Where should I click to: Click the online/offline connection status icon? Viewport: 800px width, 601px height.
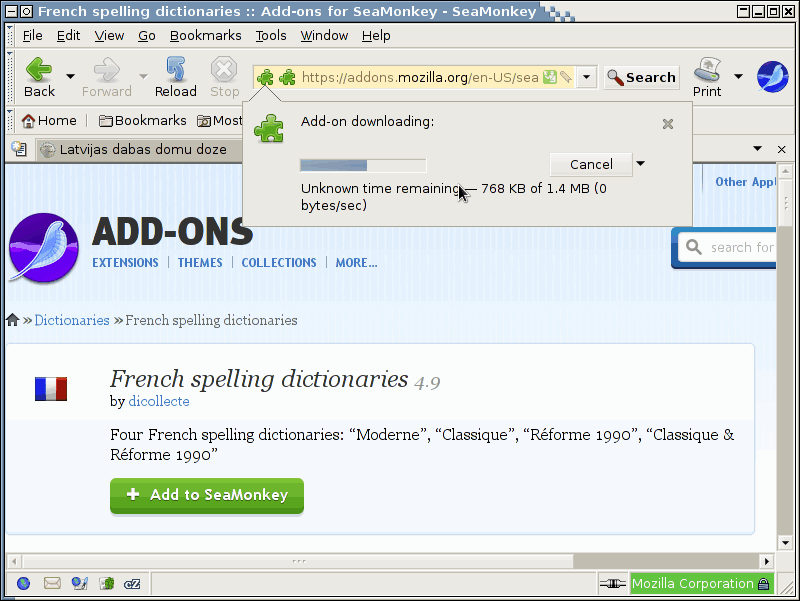613,583
